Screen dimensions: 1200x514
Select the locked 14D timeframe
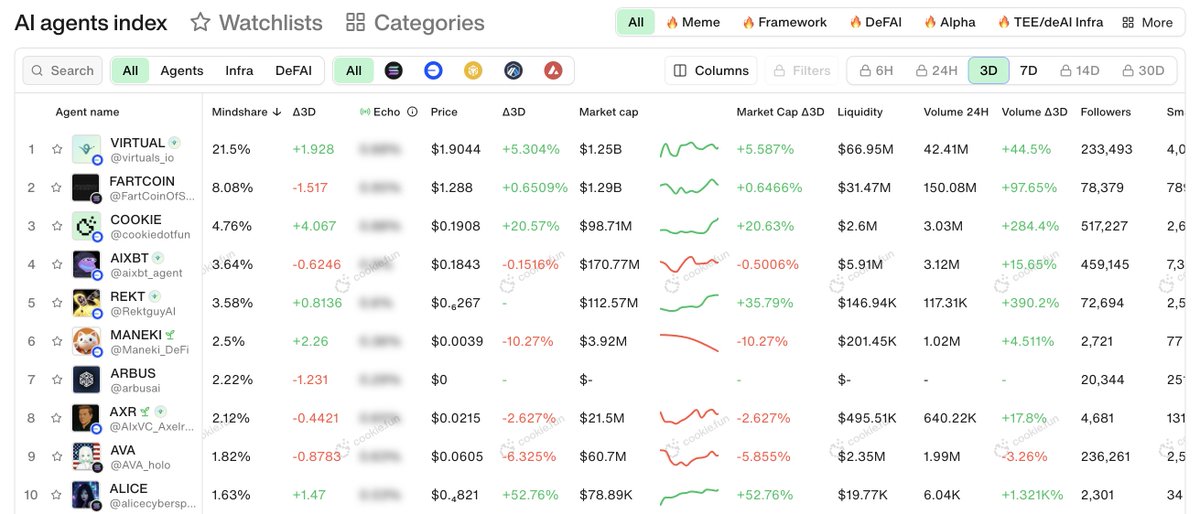[x=1080, y=71]
